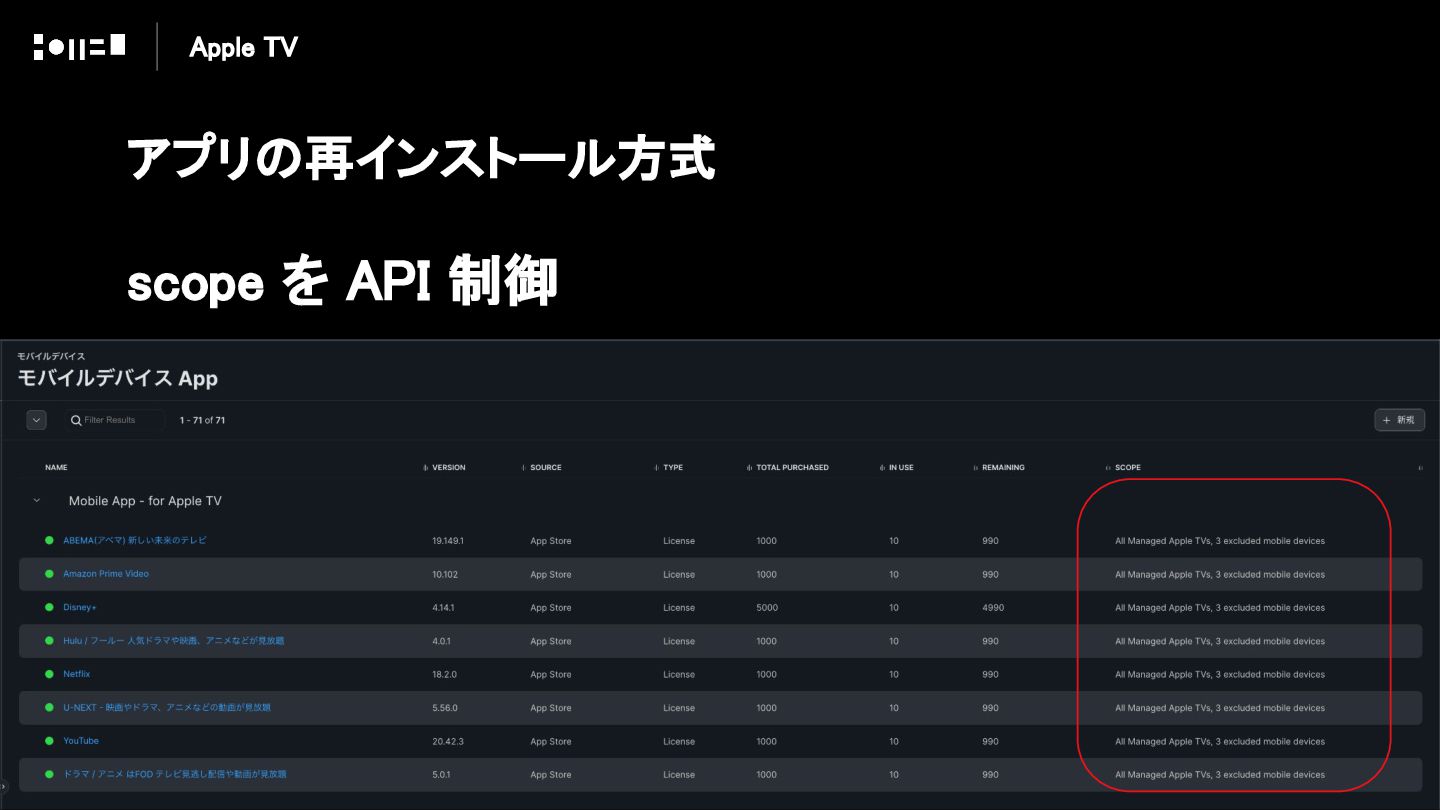Click green status dot beside ABEMA app

click(x=49, y=541)
